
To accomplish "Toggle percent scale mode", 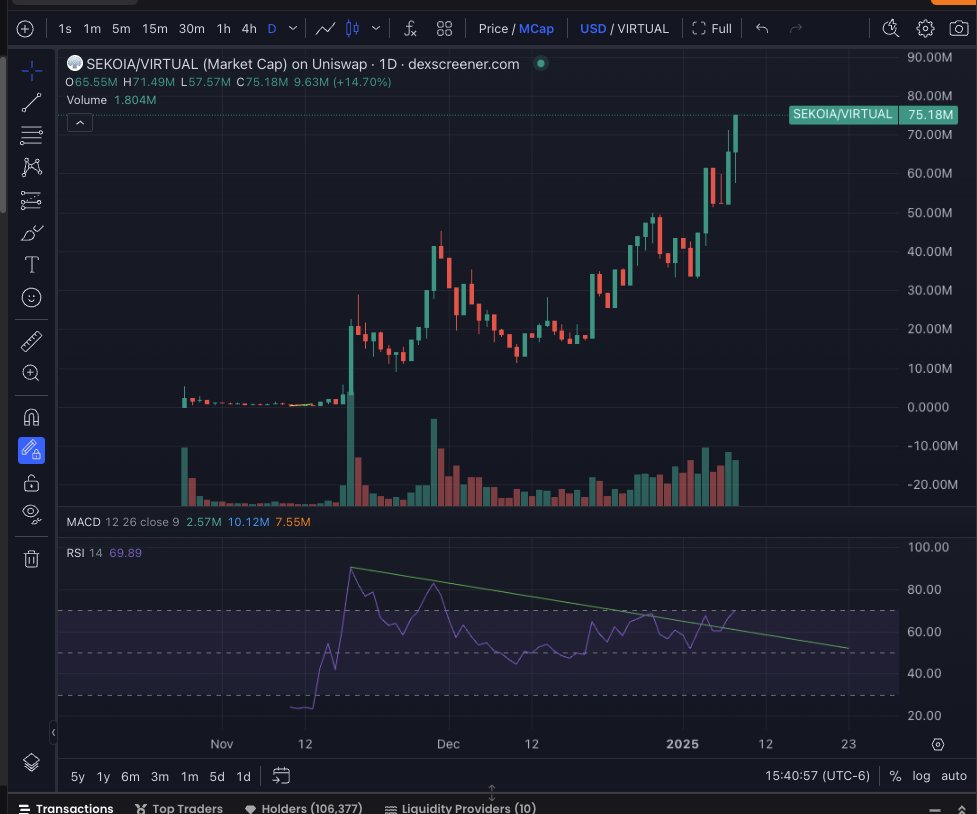I will pyautogui.click(x=895, y=776).
